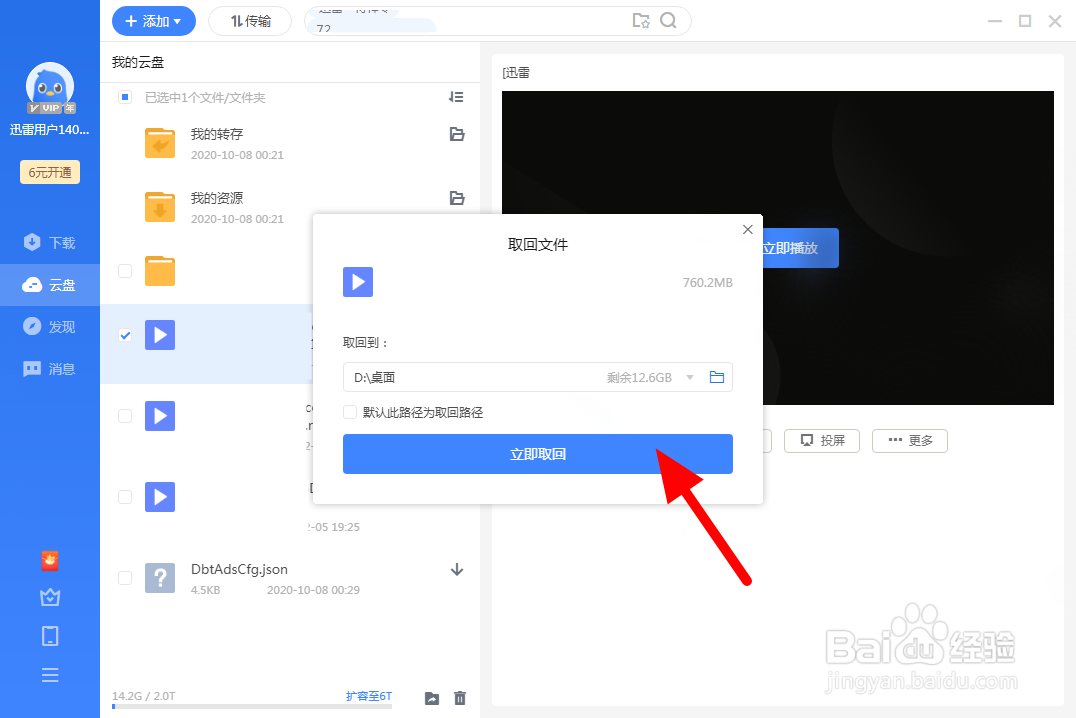The width and height of the screenshot is (1076, 718).
Task: Select the DbtAdsCfg.json file name
Action: tap(239, 569)
